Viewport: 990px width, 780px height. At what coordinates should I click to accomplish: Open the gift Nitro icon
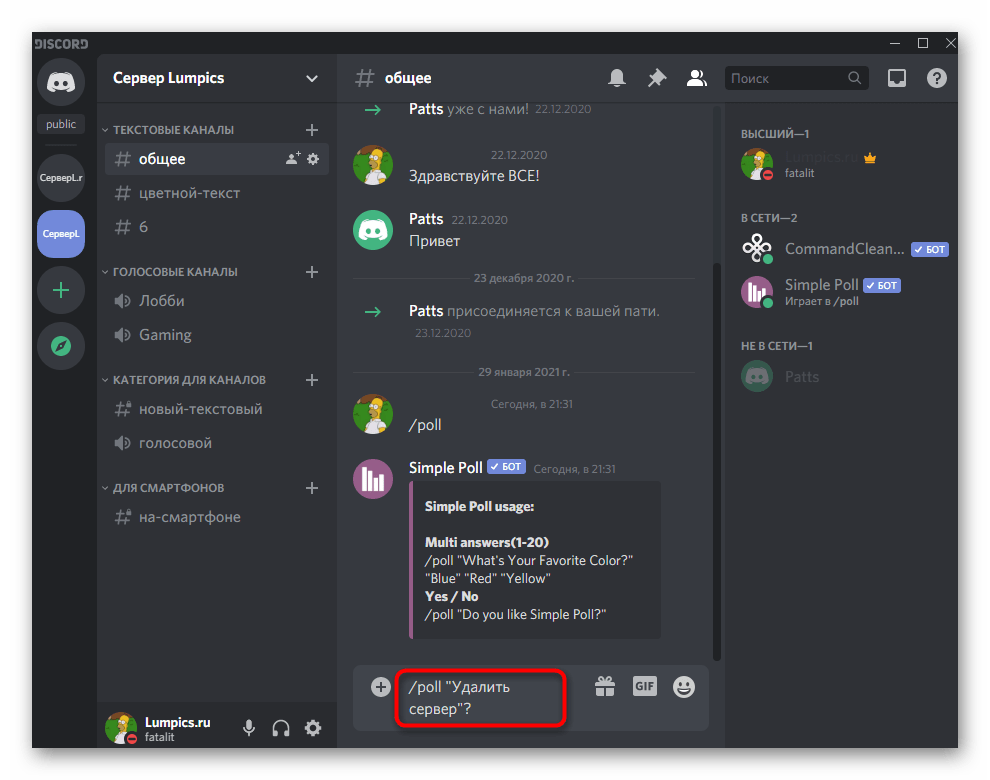(x=604, y=686)
